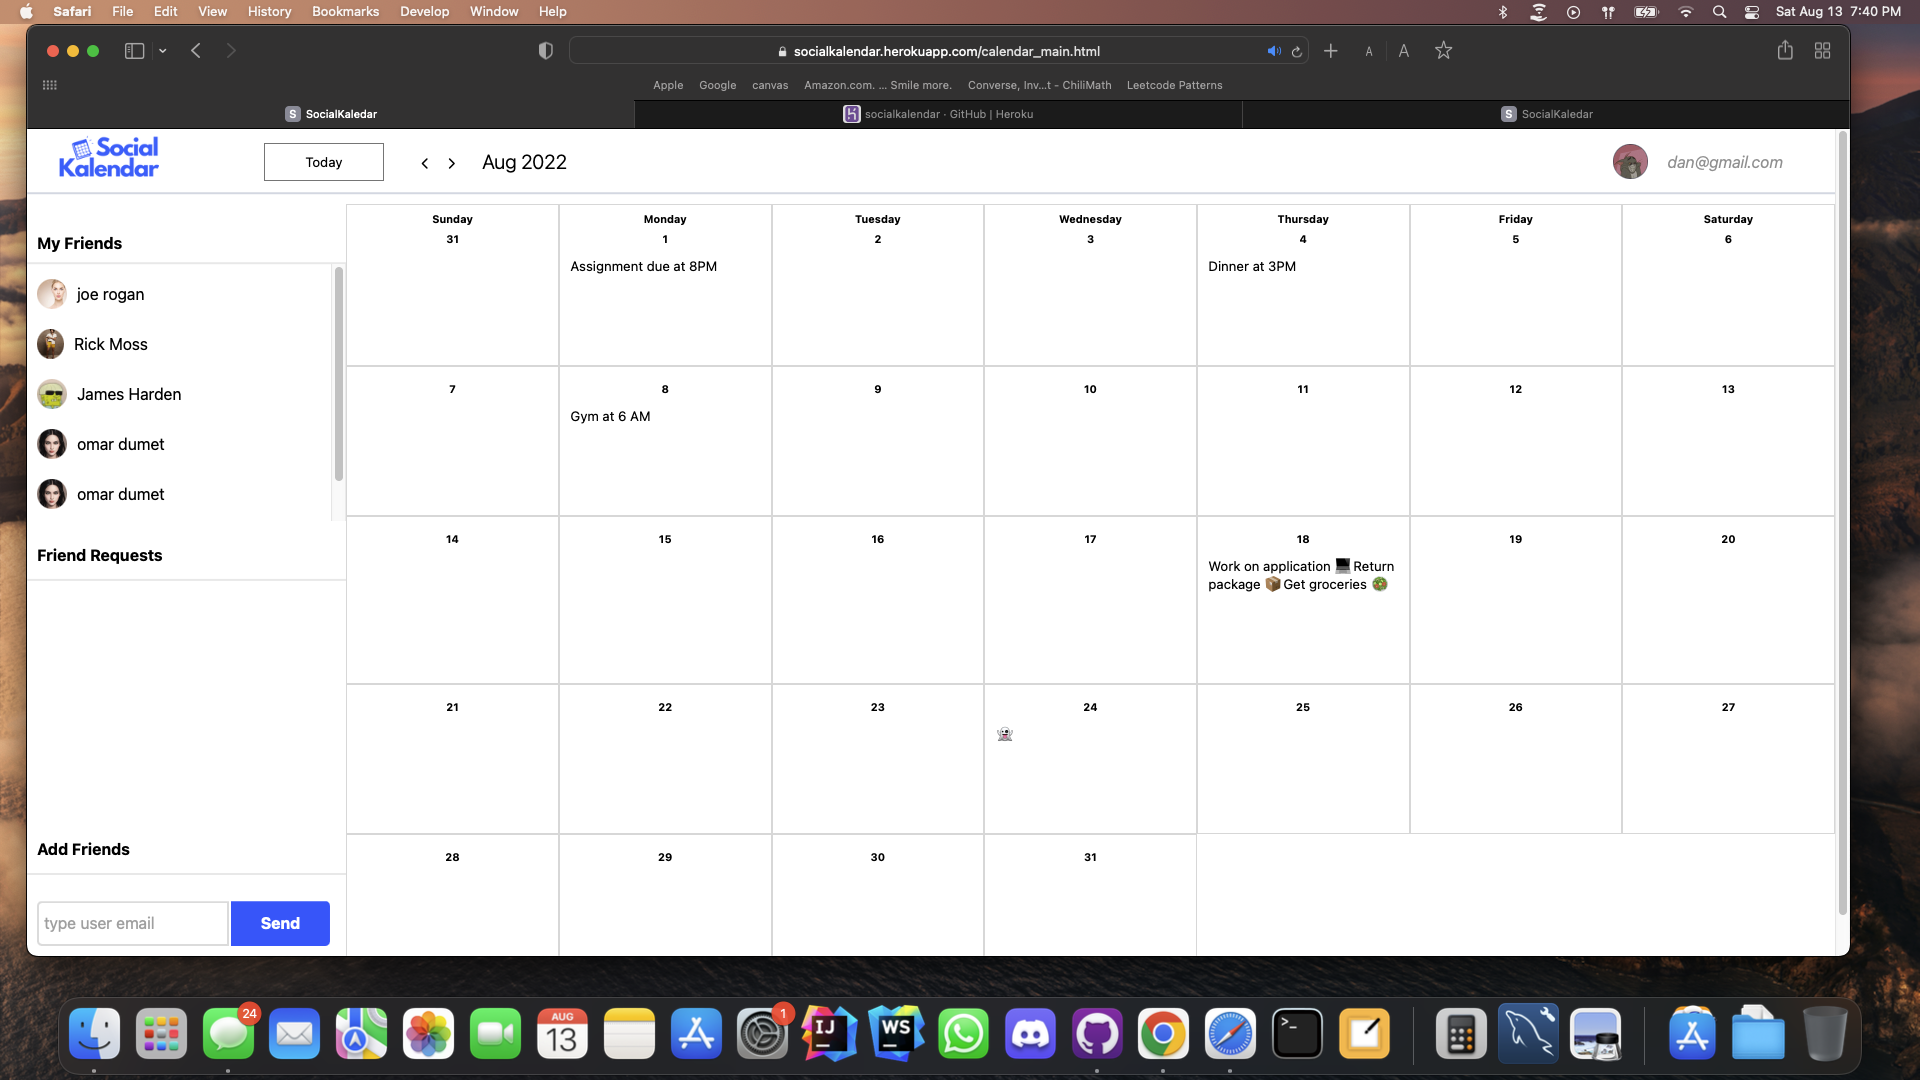Open the Develop menu
The image size is (1920, 1080).
pos(424,11)
